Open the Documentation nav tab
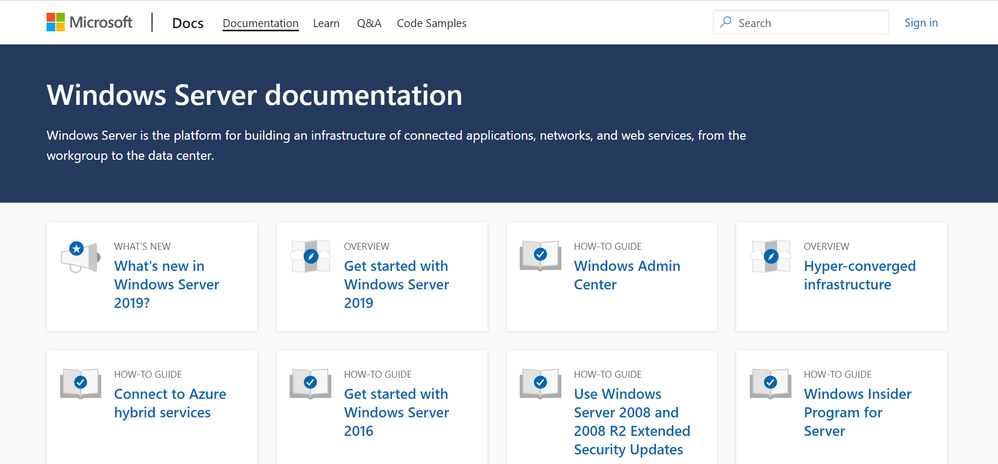Image resolution: width=998 pixels, height=464 pixels. (x=260, y=23)
